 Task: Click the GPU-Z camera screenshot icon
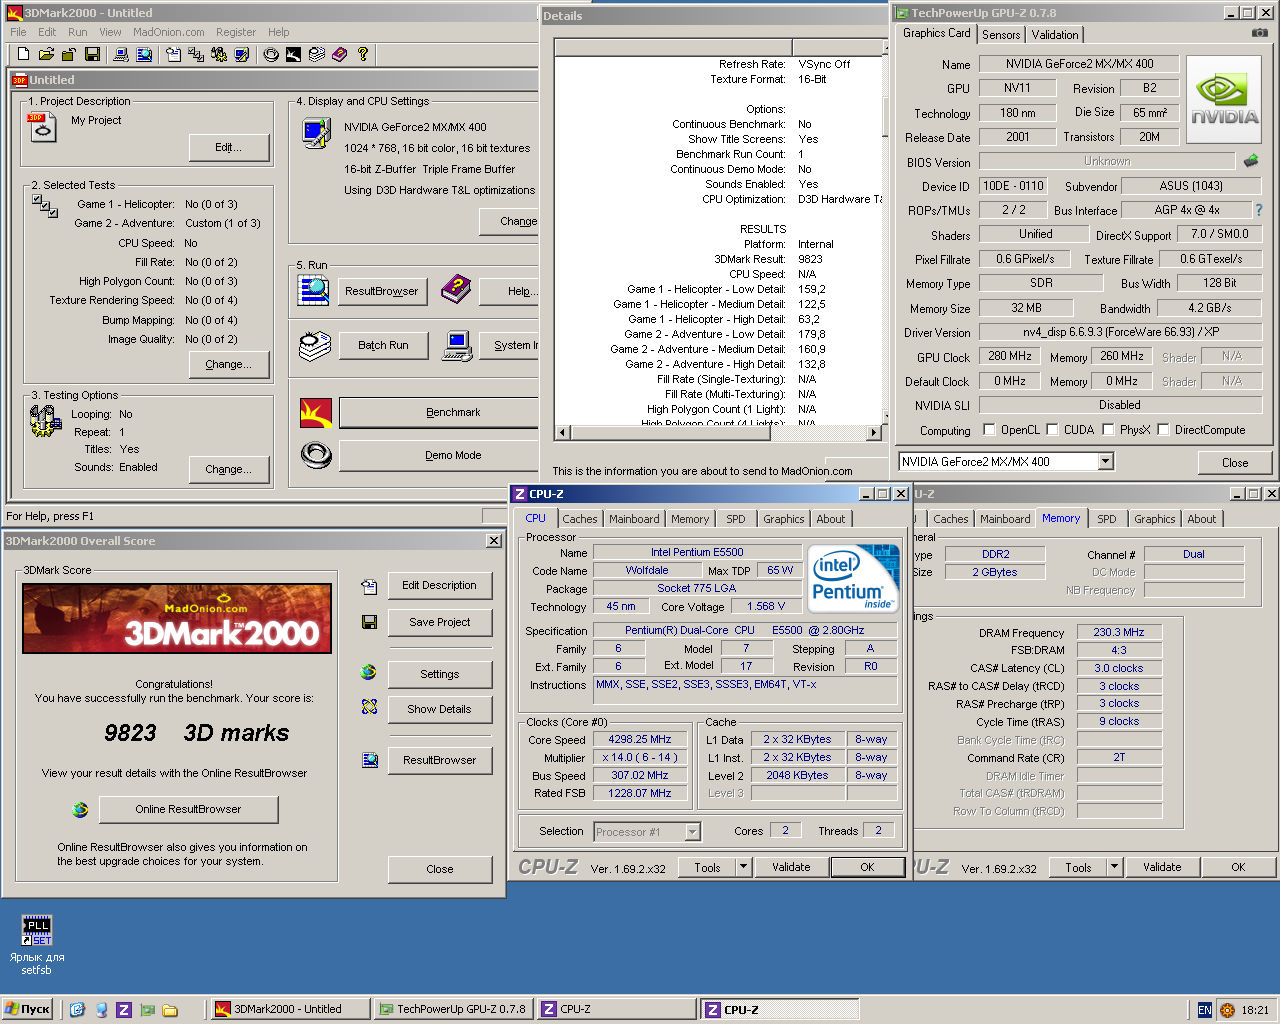click(1259, 33)
